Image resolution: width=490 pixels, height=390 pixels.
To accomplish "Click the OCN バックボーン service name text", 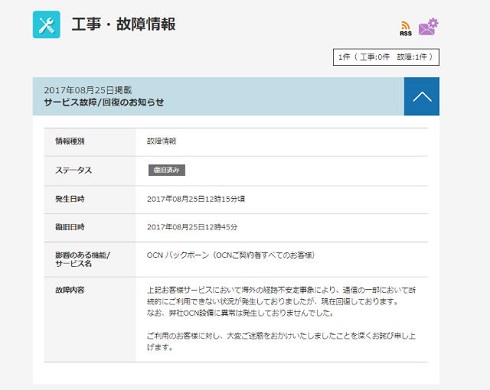I will click(231, 255).
